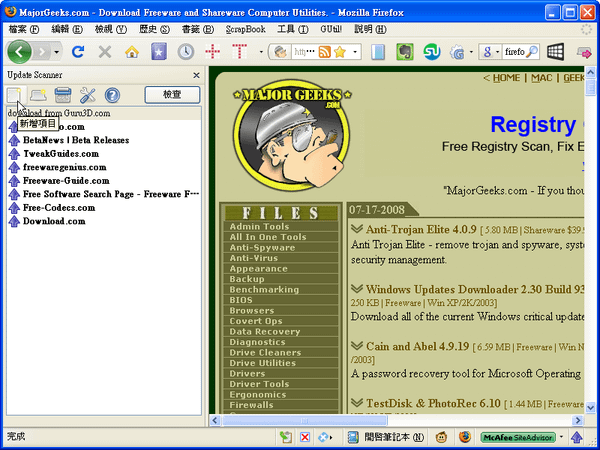Close the Update Scanner sidebar
The width and height of the screenshot is (600, 450).
[196, 75]
